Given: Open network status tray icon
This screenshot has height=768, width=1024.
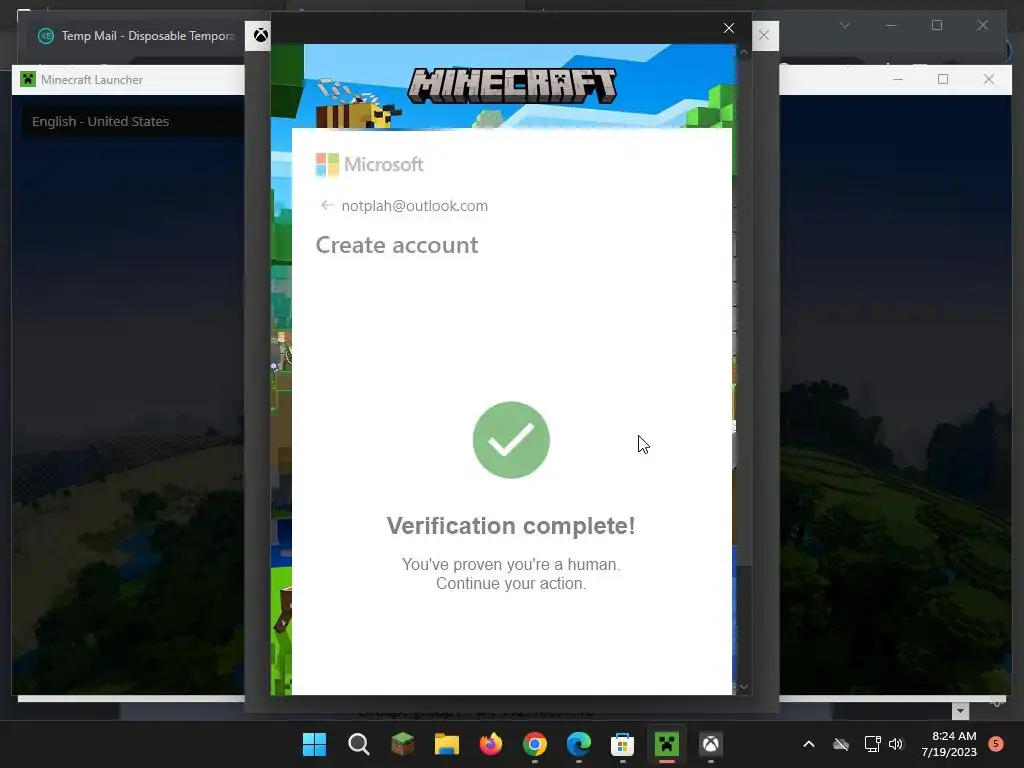Looking at the screenshot, I should click(x=872, y=744).
